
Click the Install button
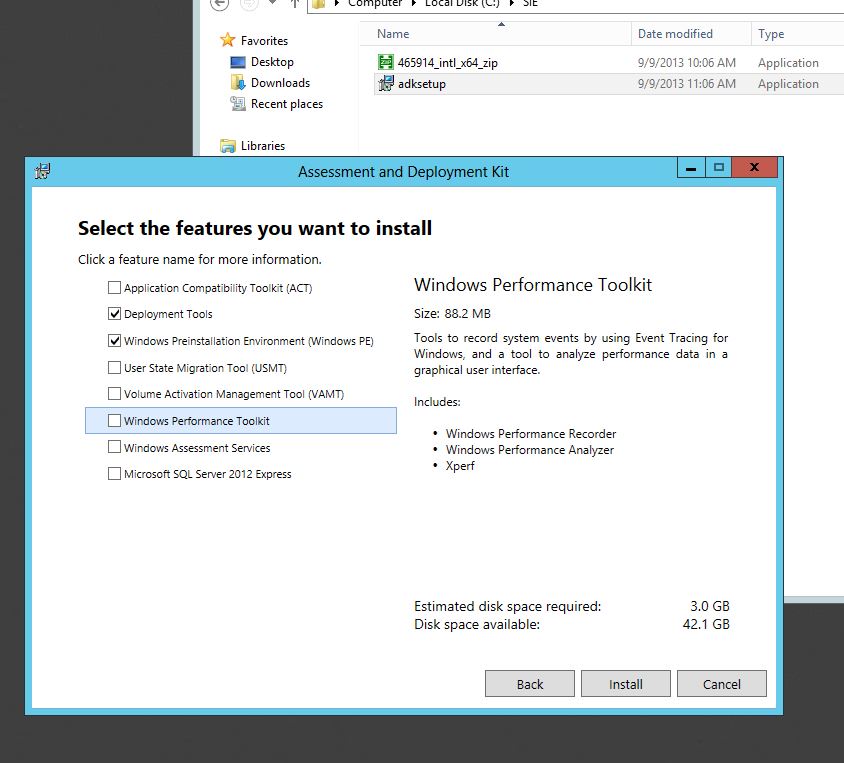click(x=625, y=684)
